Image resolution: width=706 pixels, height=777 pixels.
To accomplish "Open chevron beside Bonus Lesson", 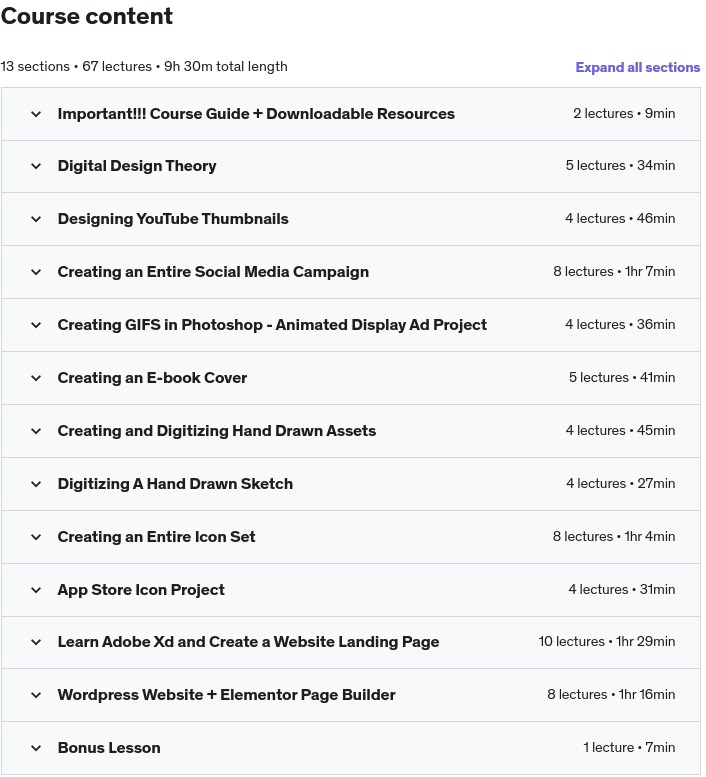I will [36, 748].
